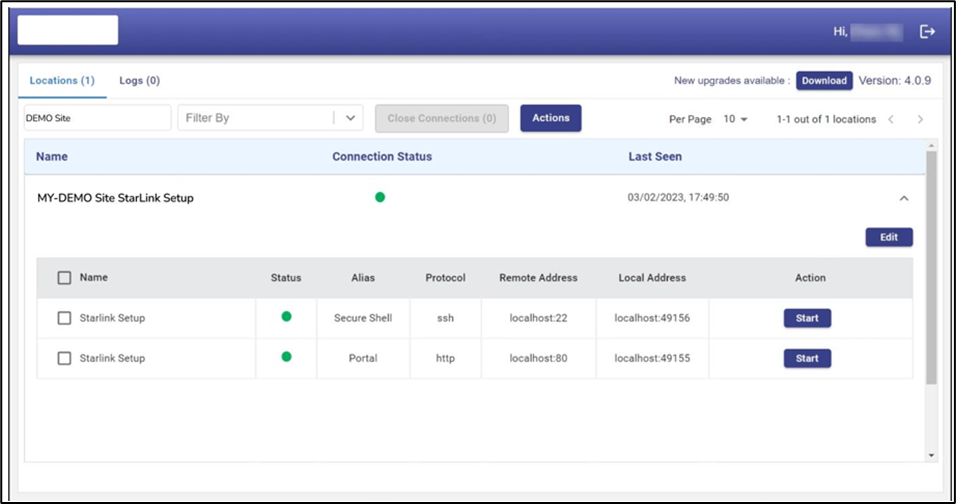This screenshot has height=504, width=956.
Task: Open the Filter By dropdown
Action: pyautogui.click(x=349, y=118)
